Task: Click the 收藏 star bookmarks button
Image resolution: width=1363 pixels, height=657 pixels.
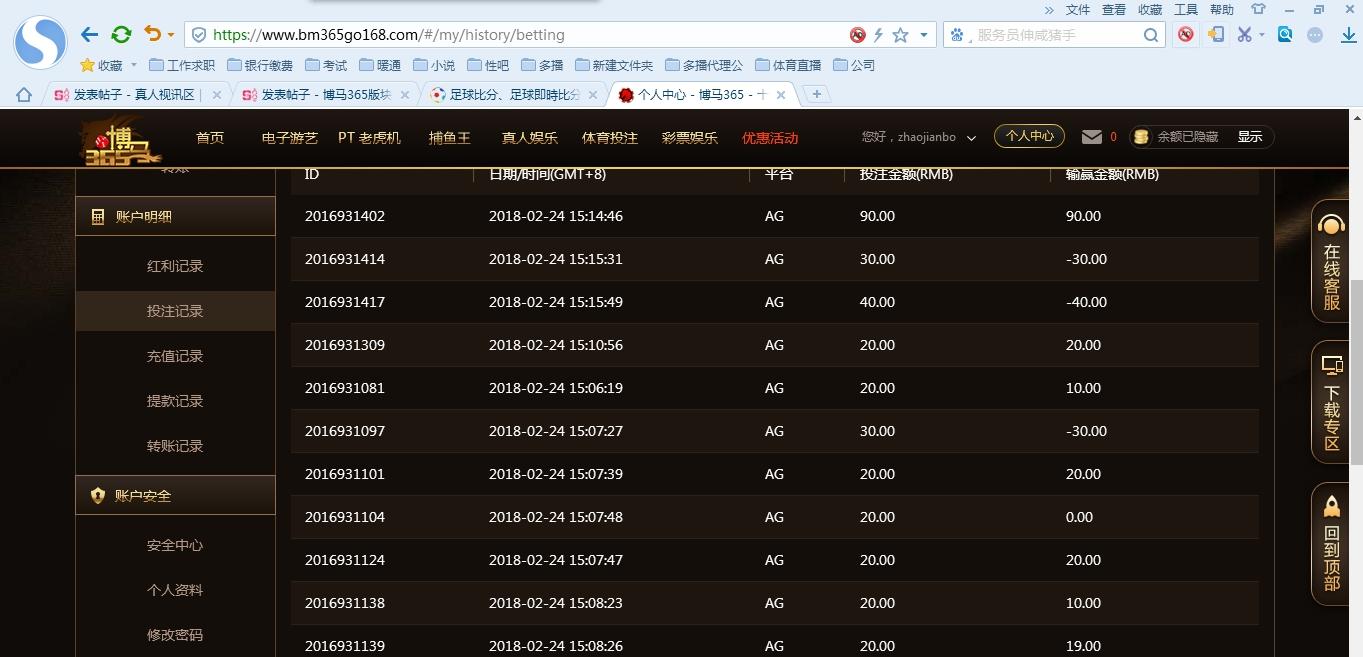Action: pos(101,65)
